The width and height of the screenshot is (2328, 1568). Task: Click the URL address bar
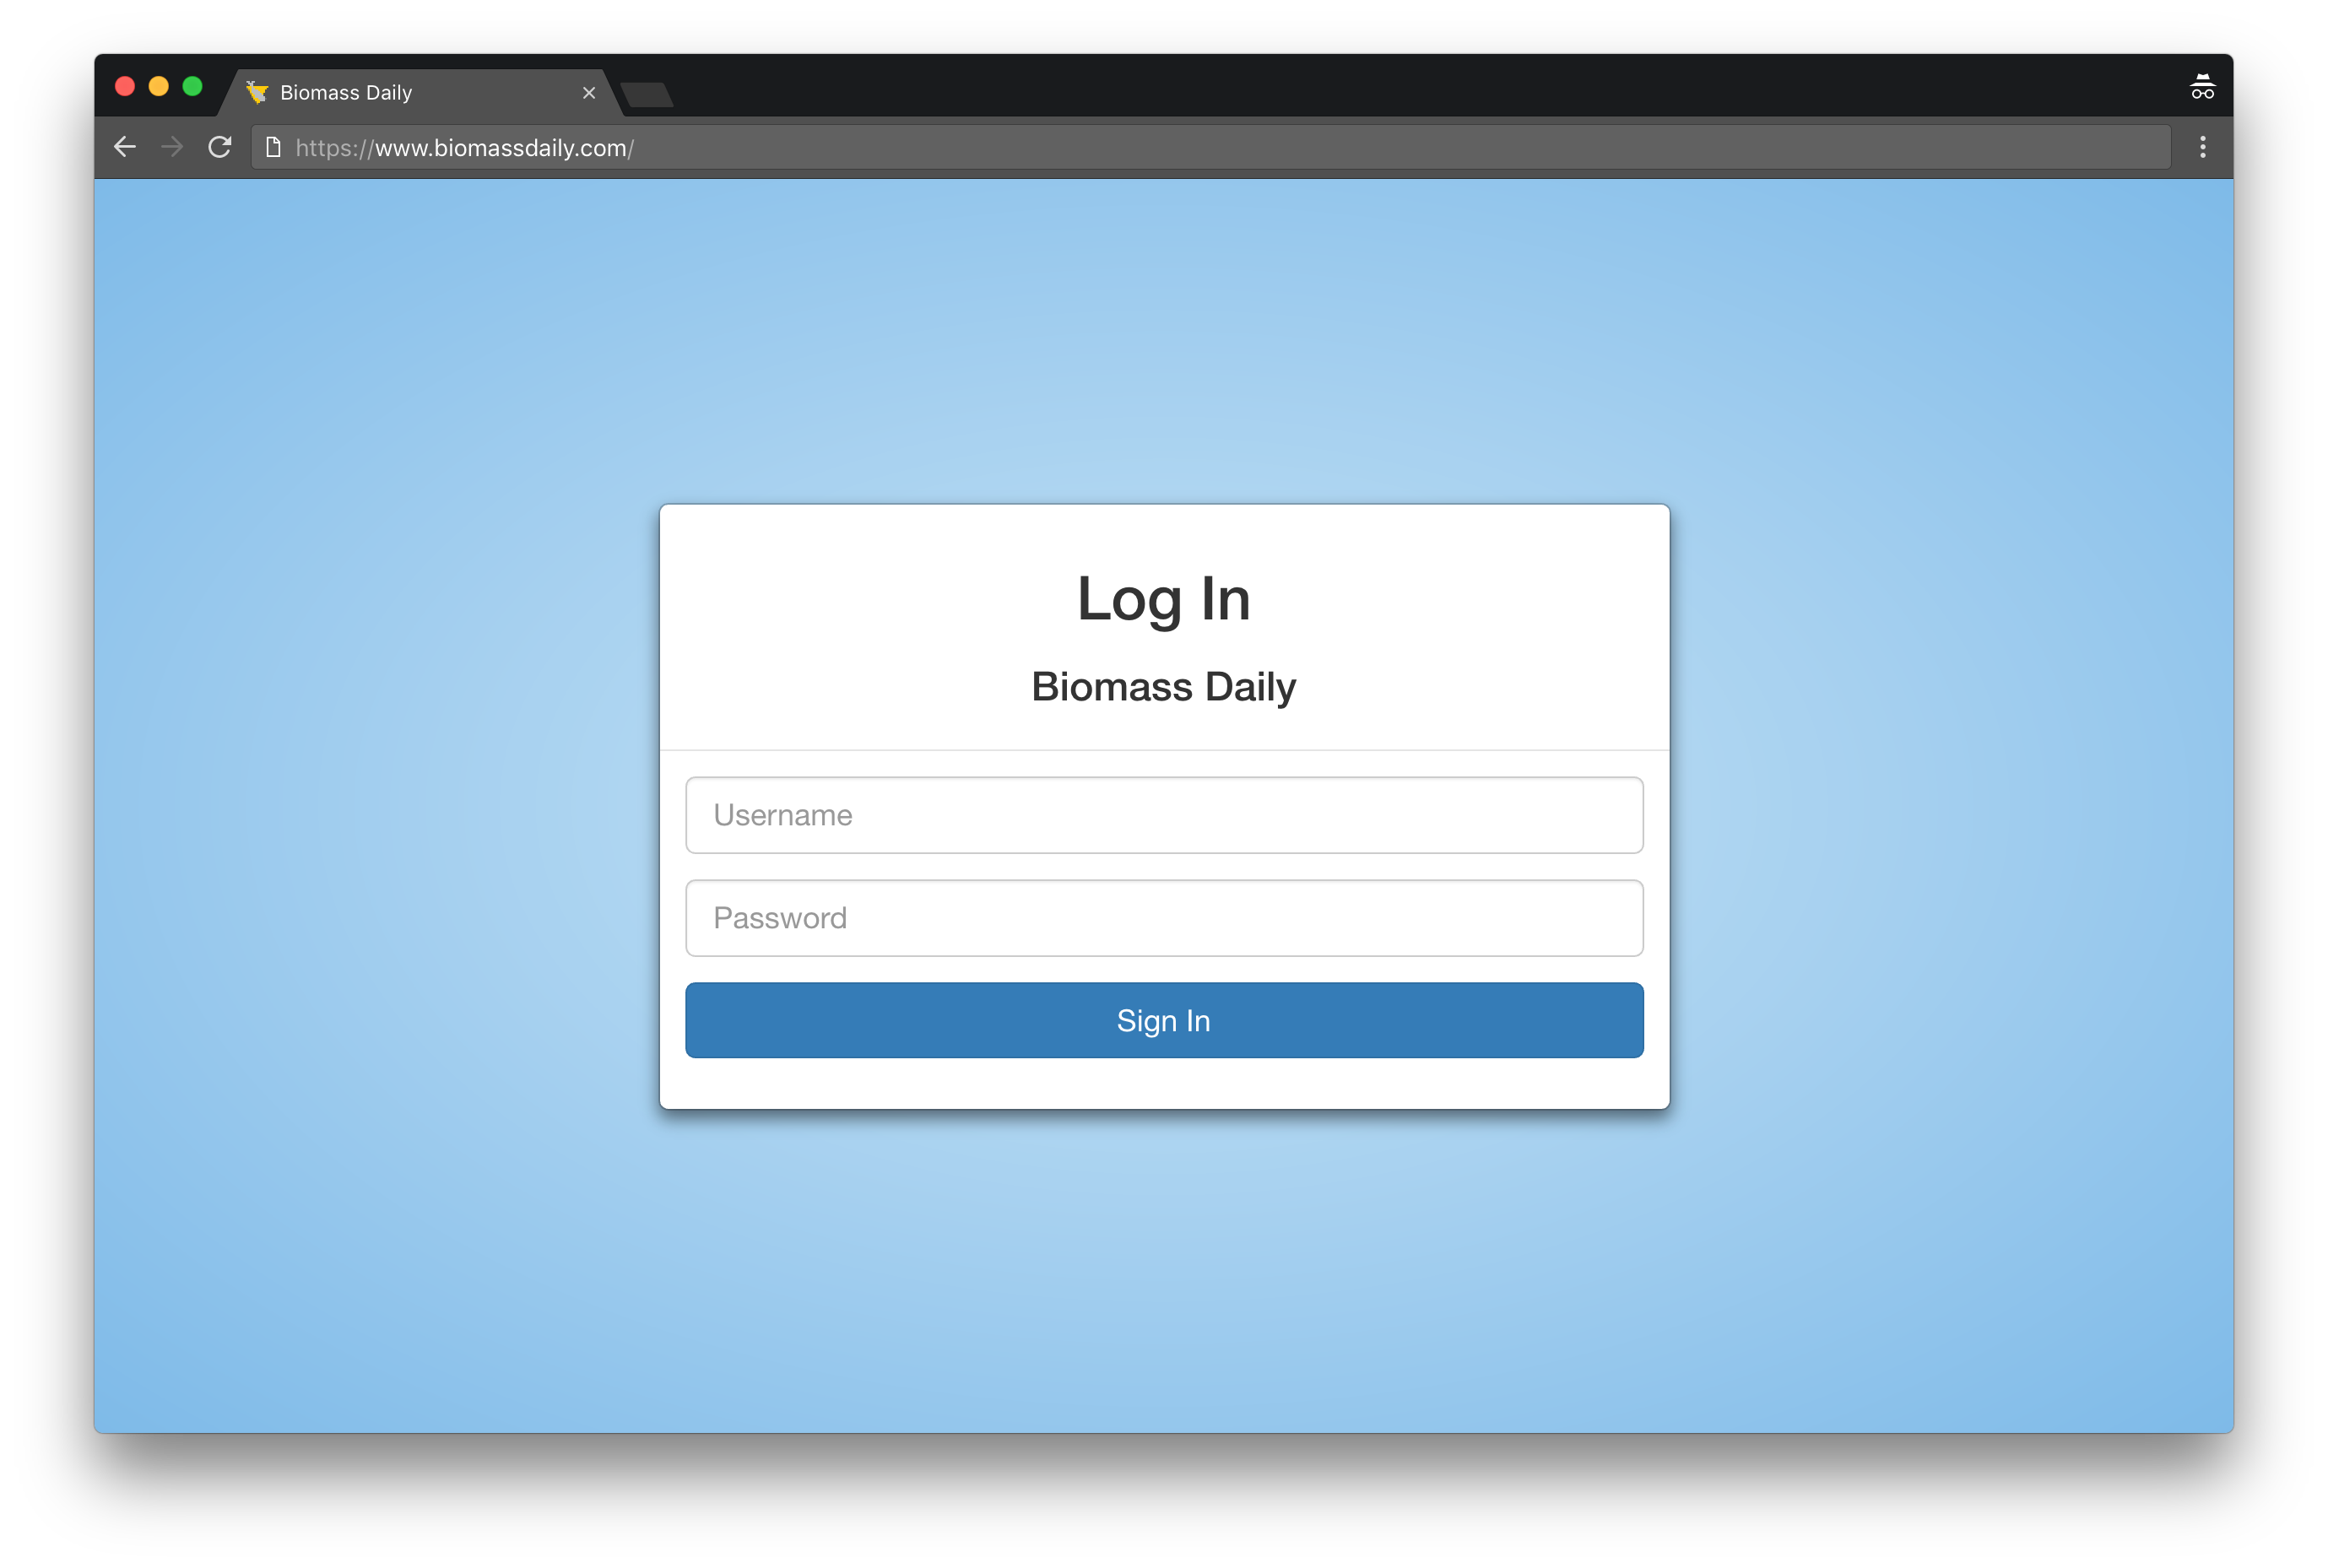click(x=1164, y=149)
